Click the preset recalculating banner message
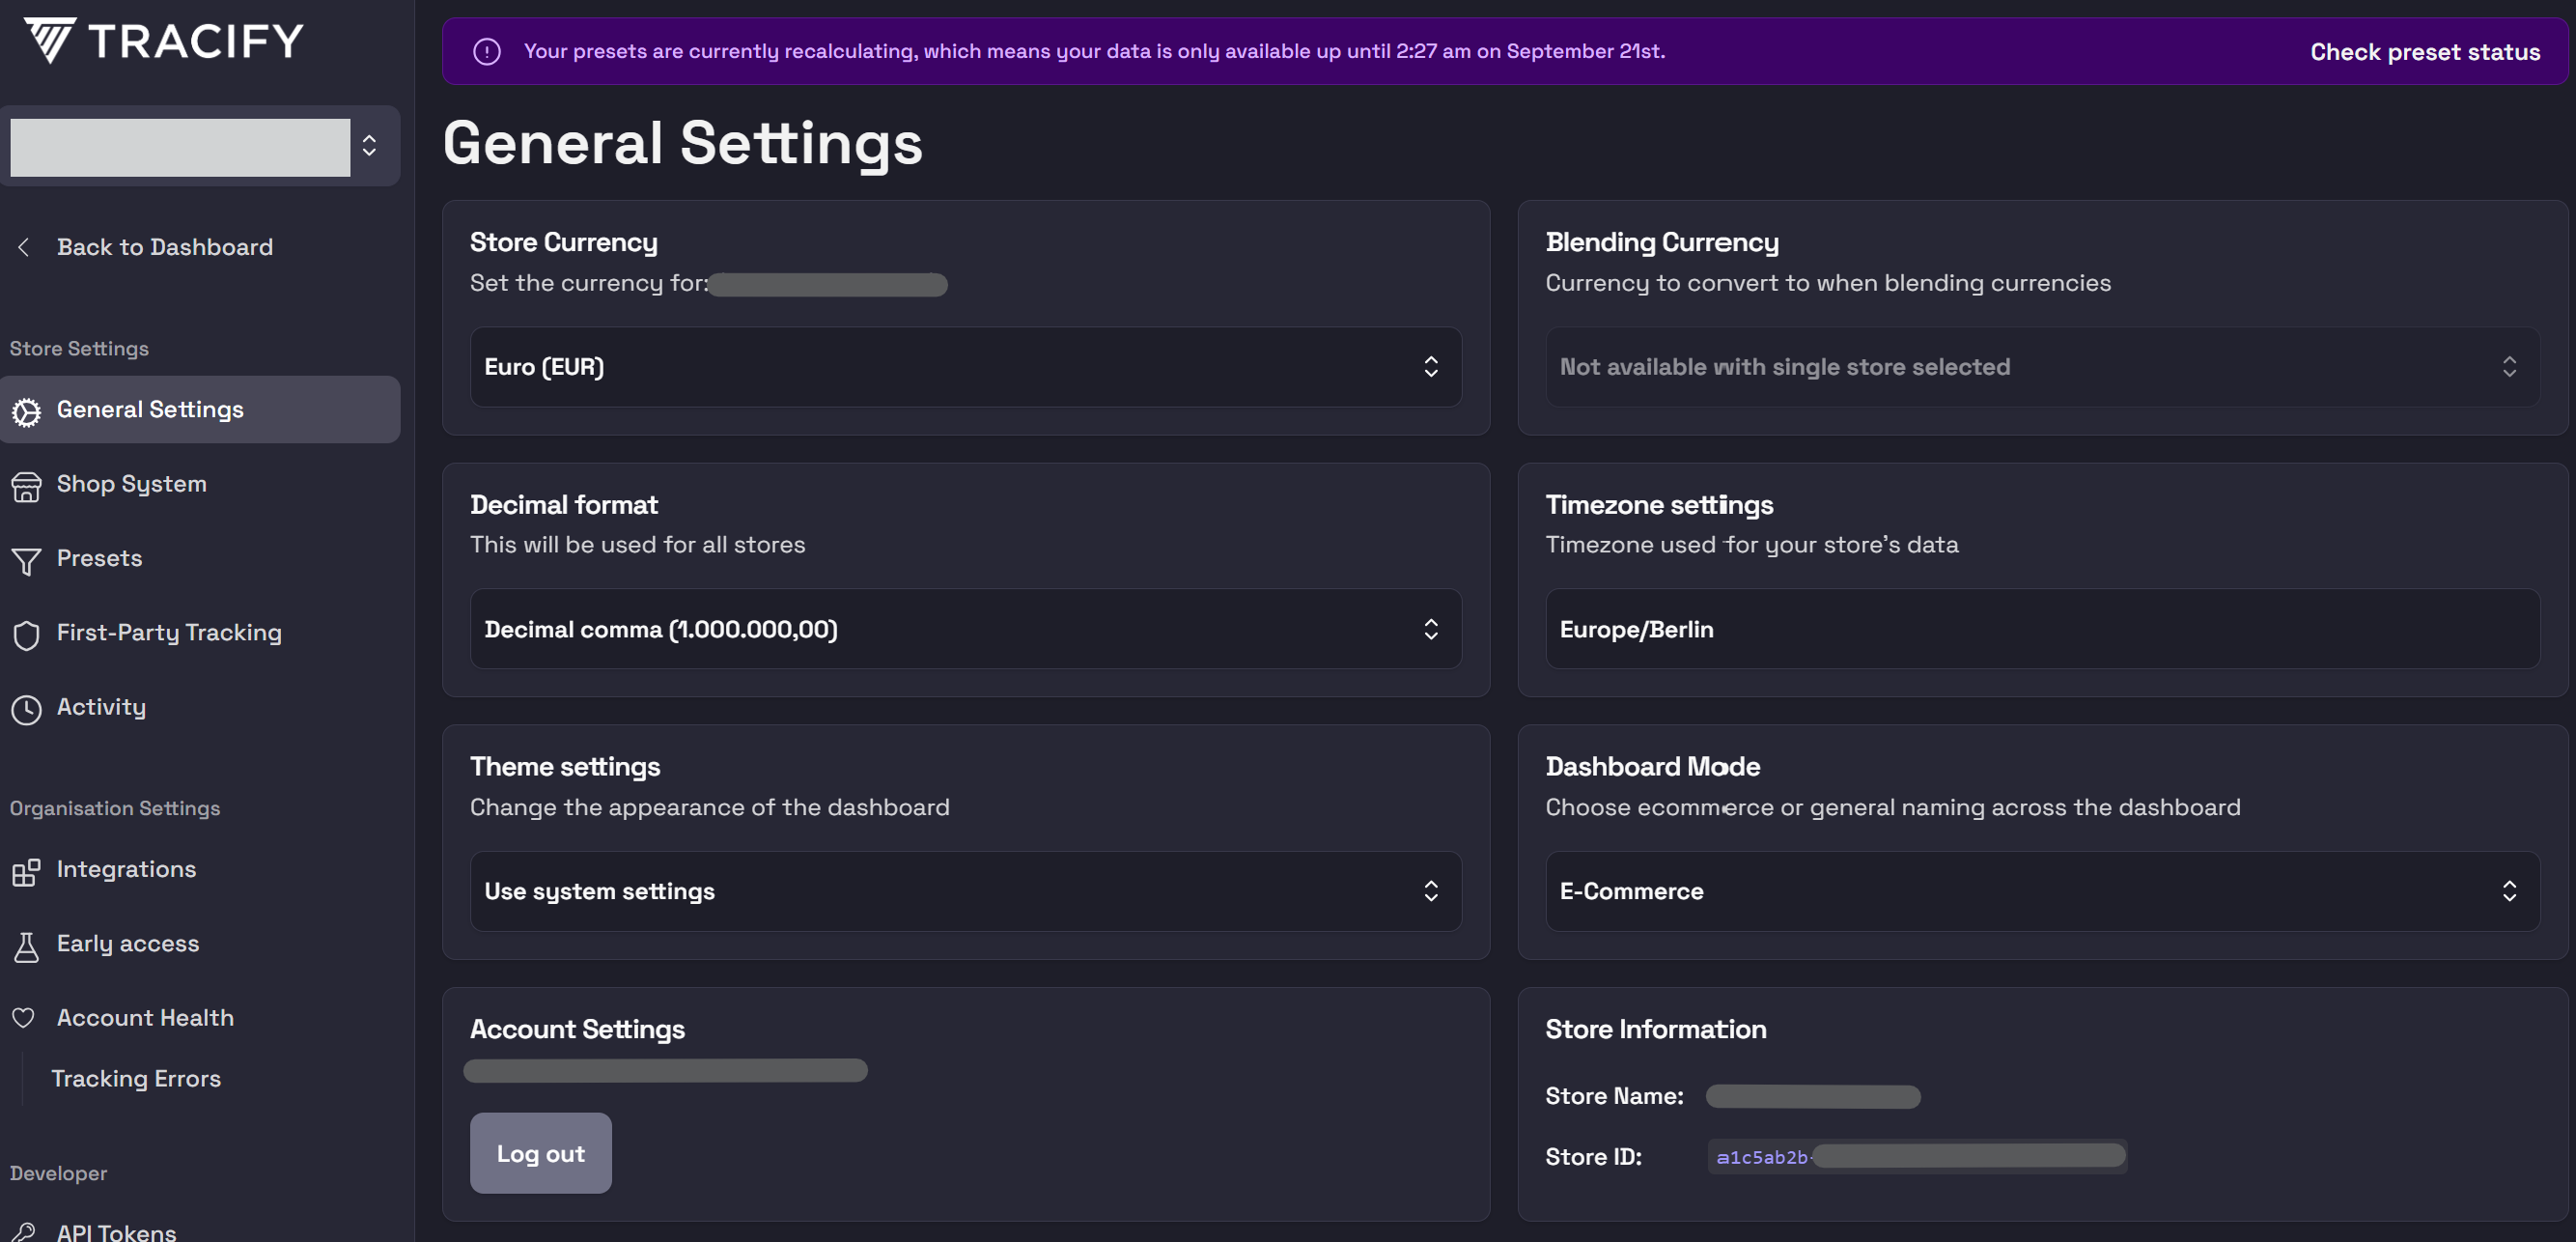 tap(1094, 51)
